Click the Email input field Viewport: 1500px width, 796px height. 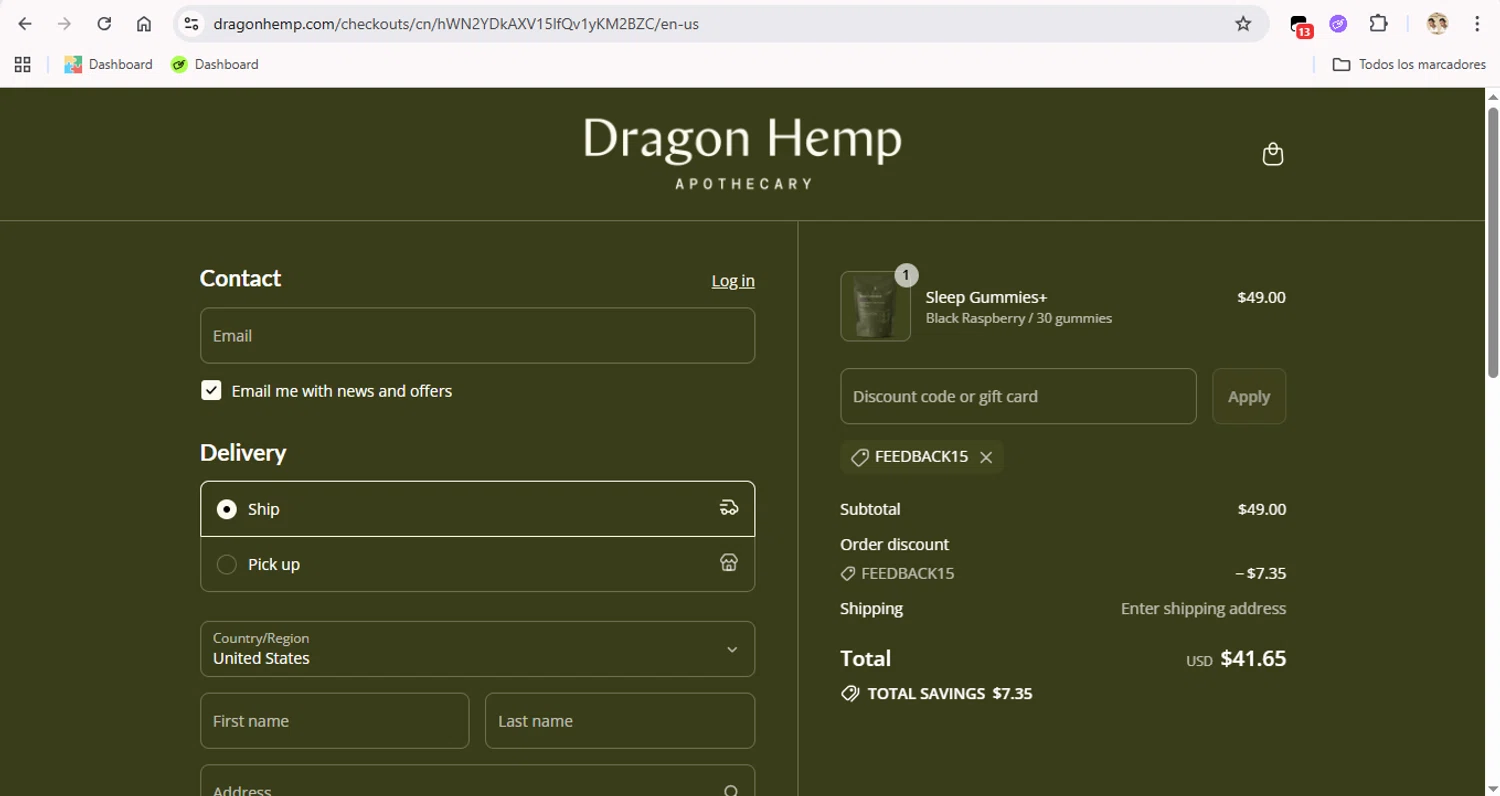pyautogui.click(x=477, y=335)
